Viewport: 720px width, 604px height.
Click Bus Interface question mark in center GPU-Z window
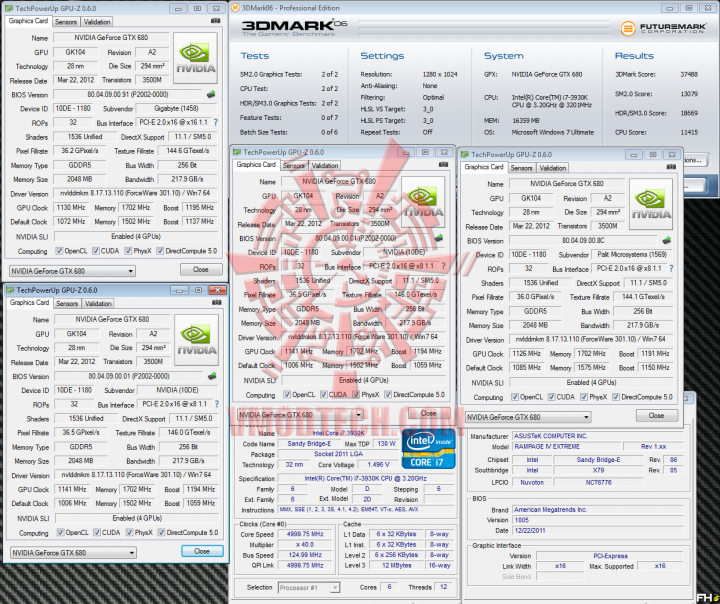coord(444,266)
